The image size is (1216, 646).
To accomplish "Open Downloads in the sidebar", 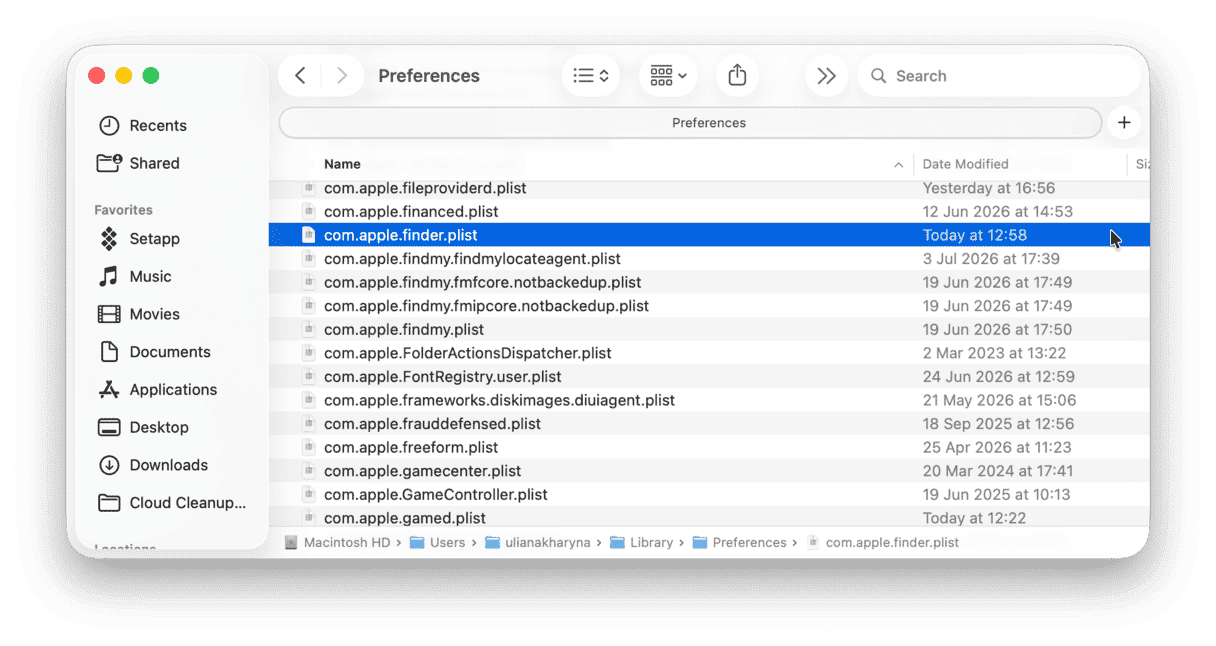I will pos(168,465).
